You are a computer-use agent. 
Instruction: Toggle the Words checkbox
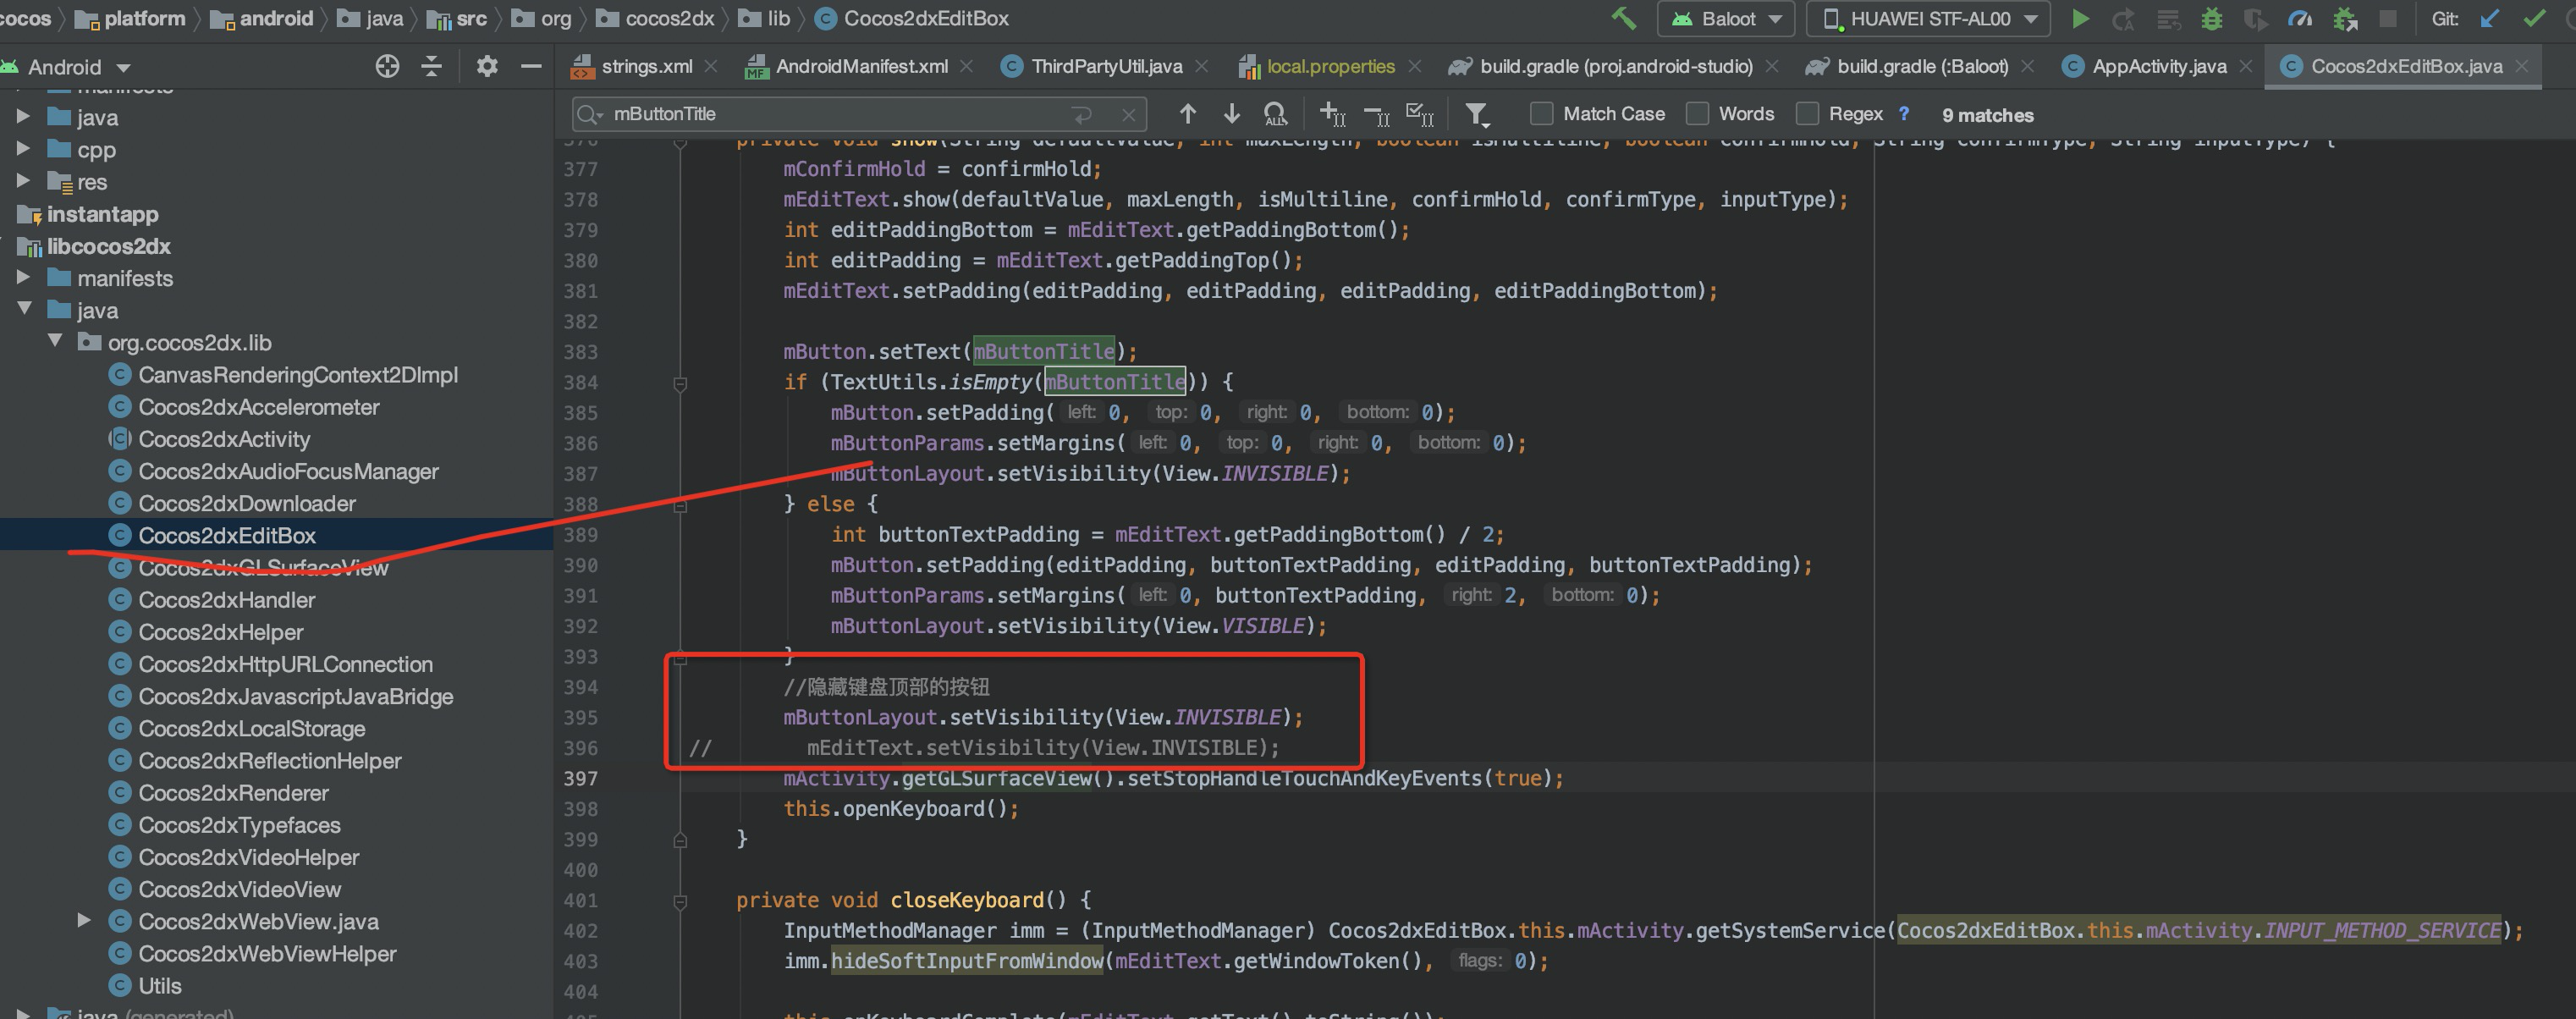1697,114
